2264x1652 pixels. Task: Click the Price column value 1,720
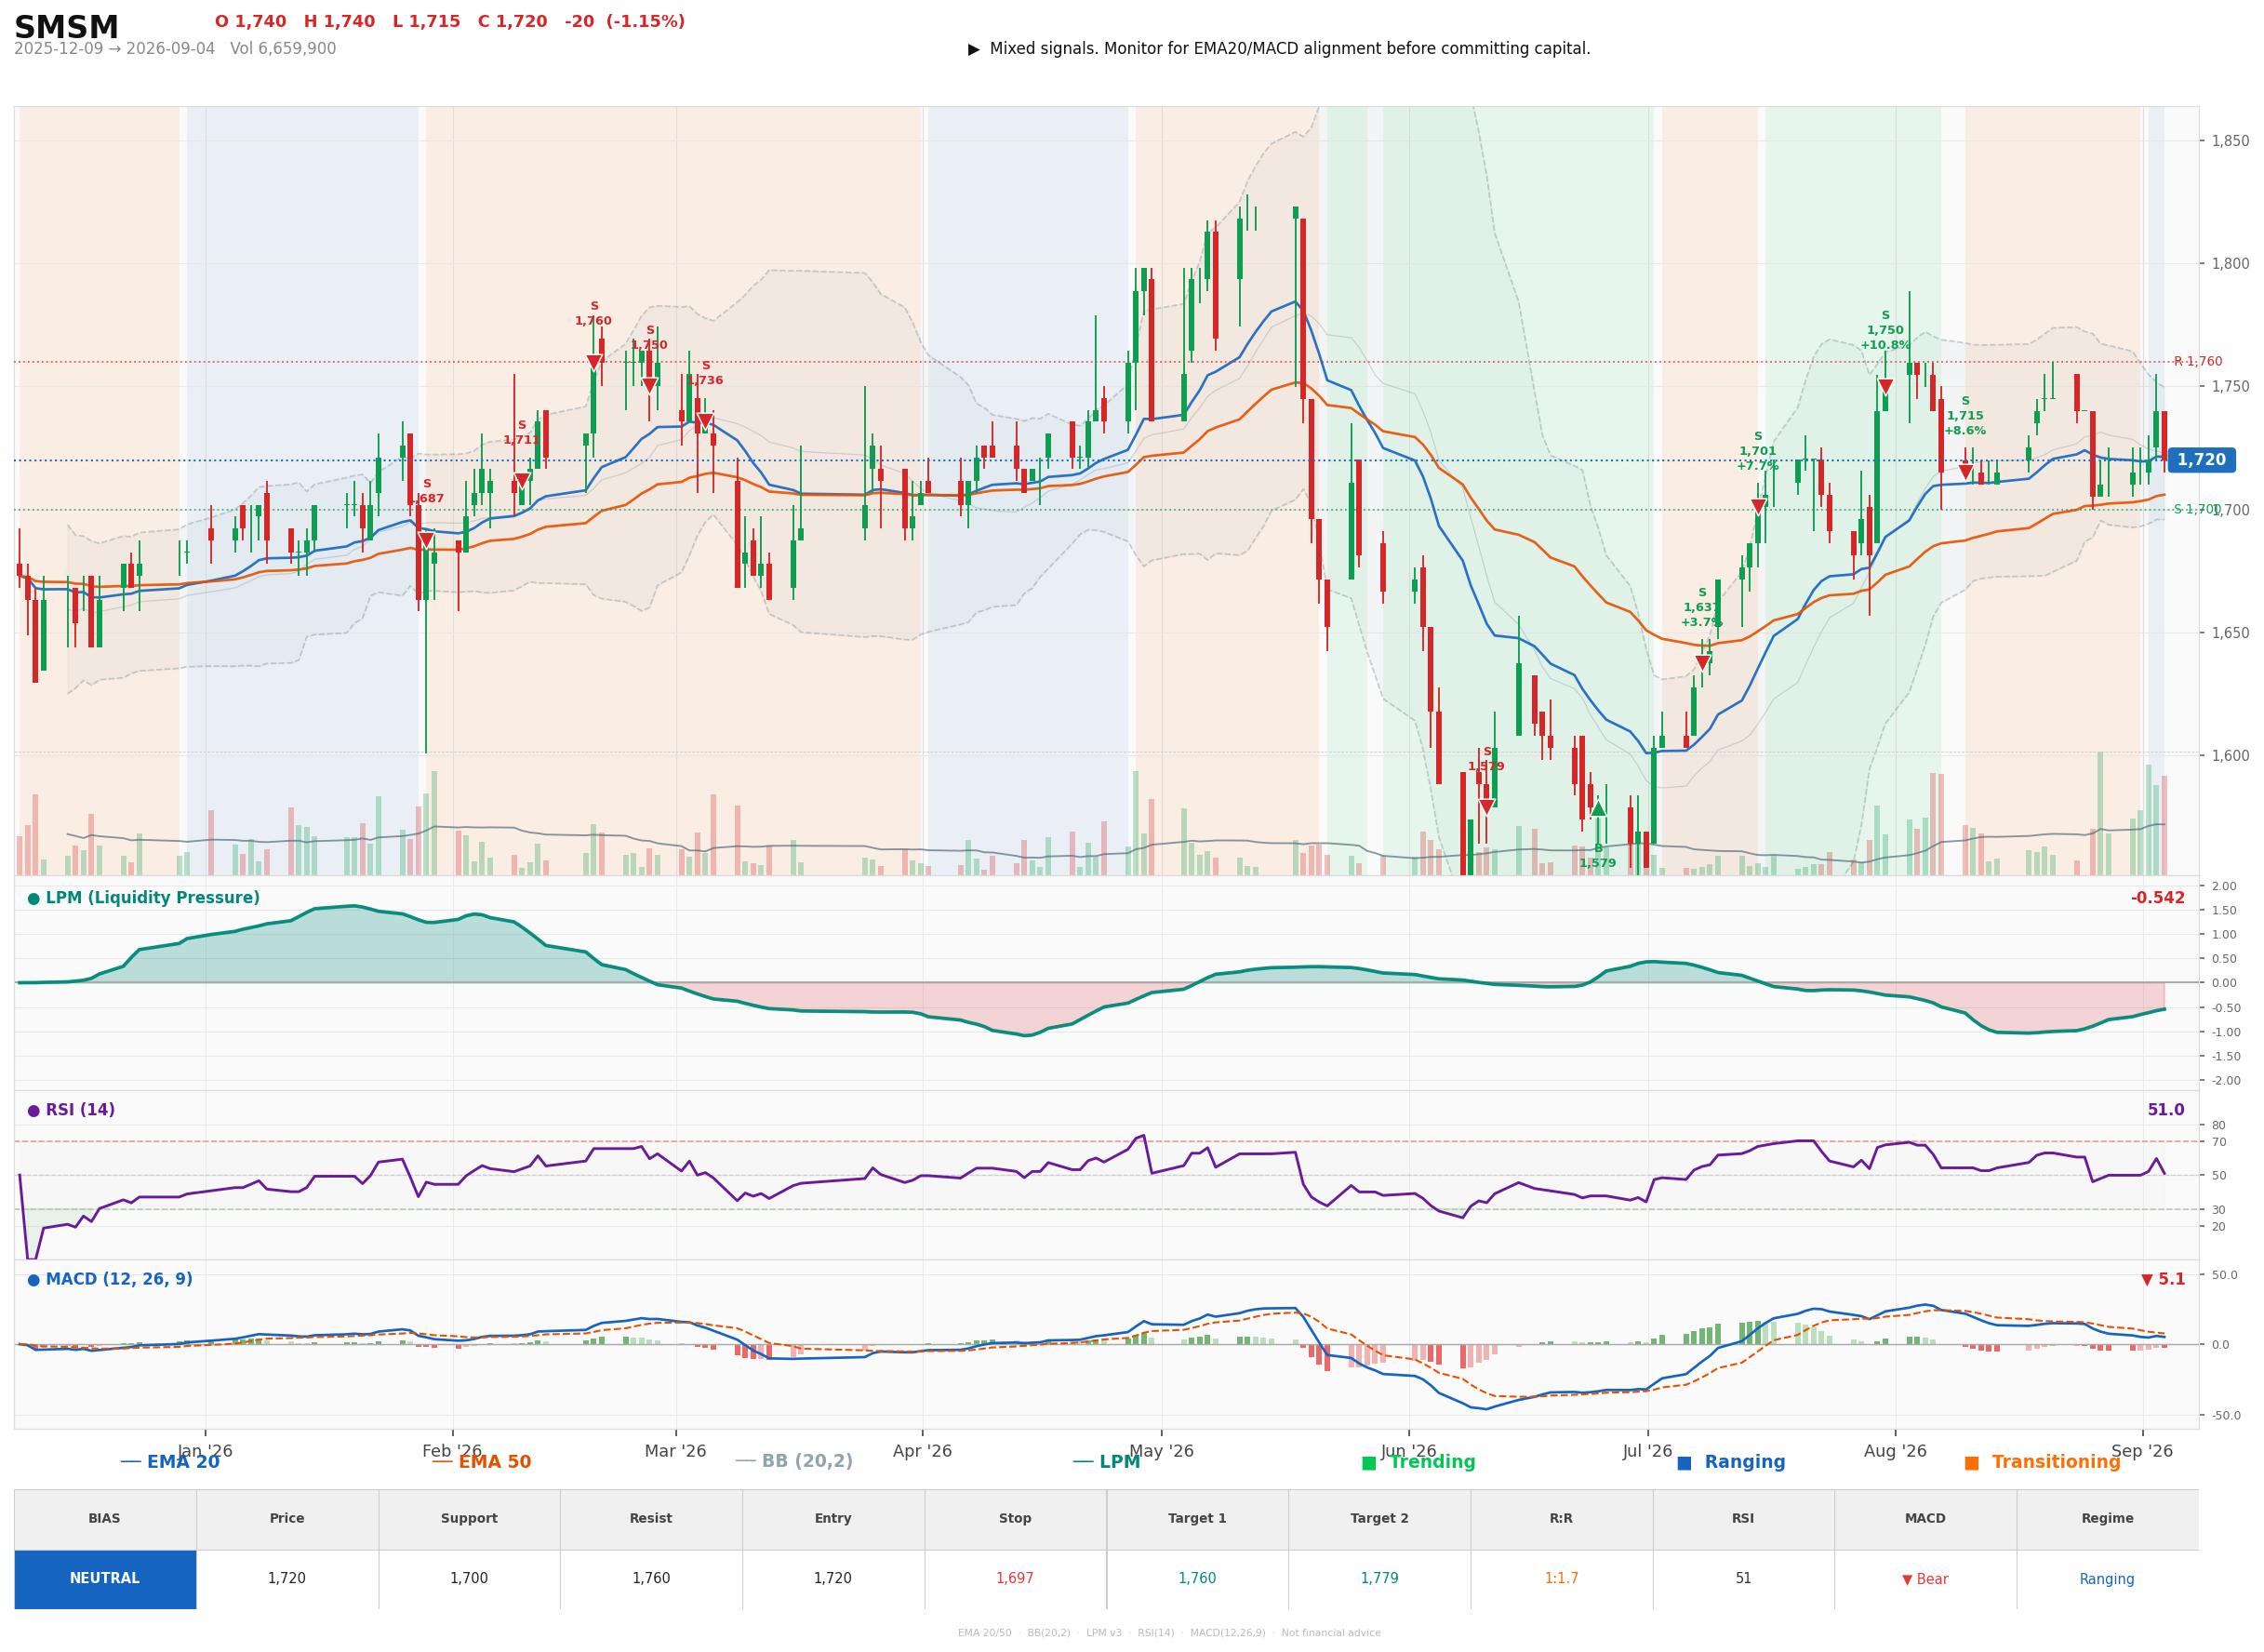pyautogui.click(x=287, y=1579)
